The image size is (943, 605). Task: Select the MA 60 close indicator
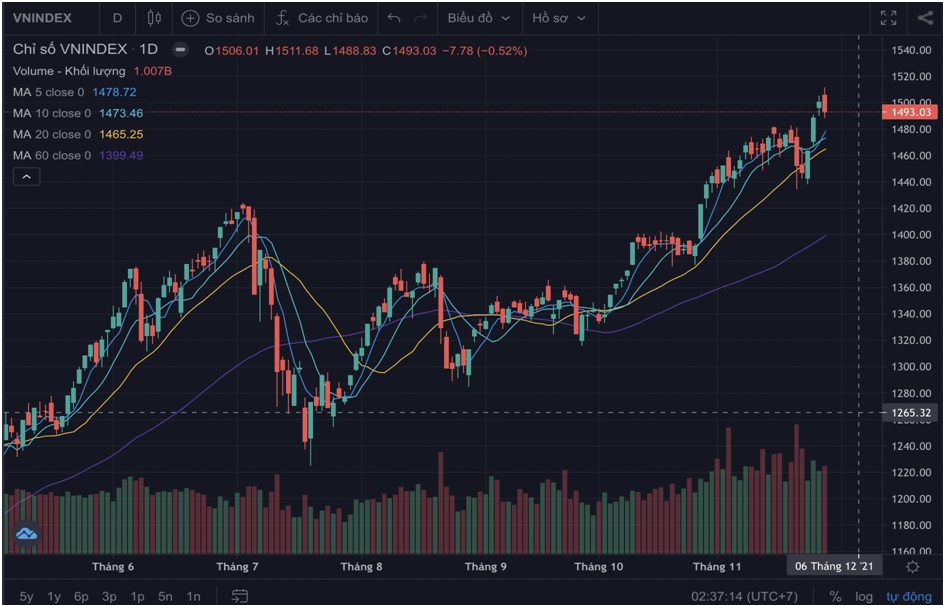click(52, 155)
